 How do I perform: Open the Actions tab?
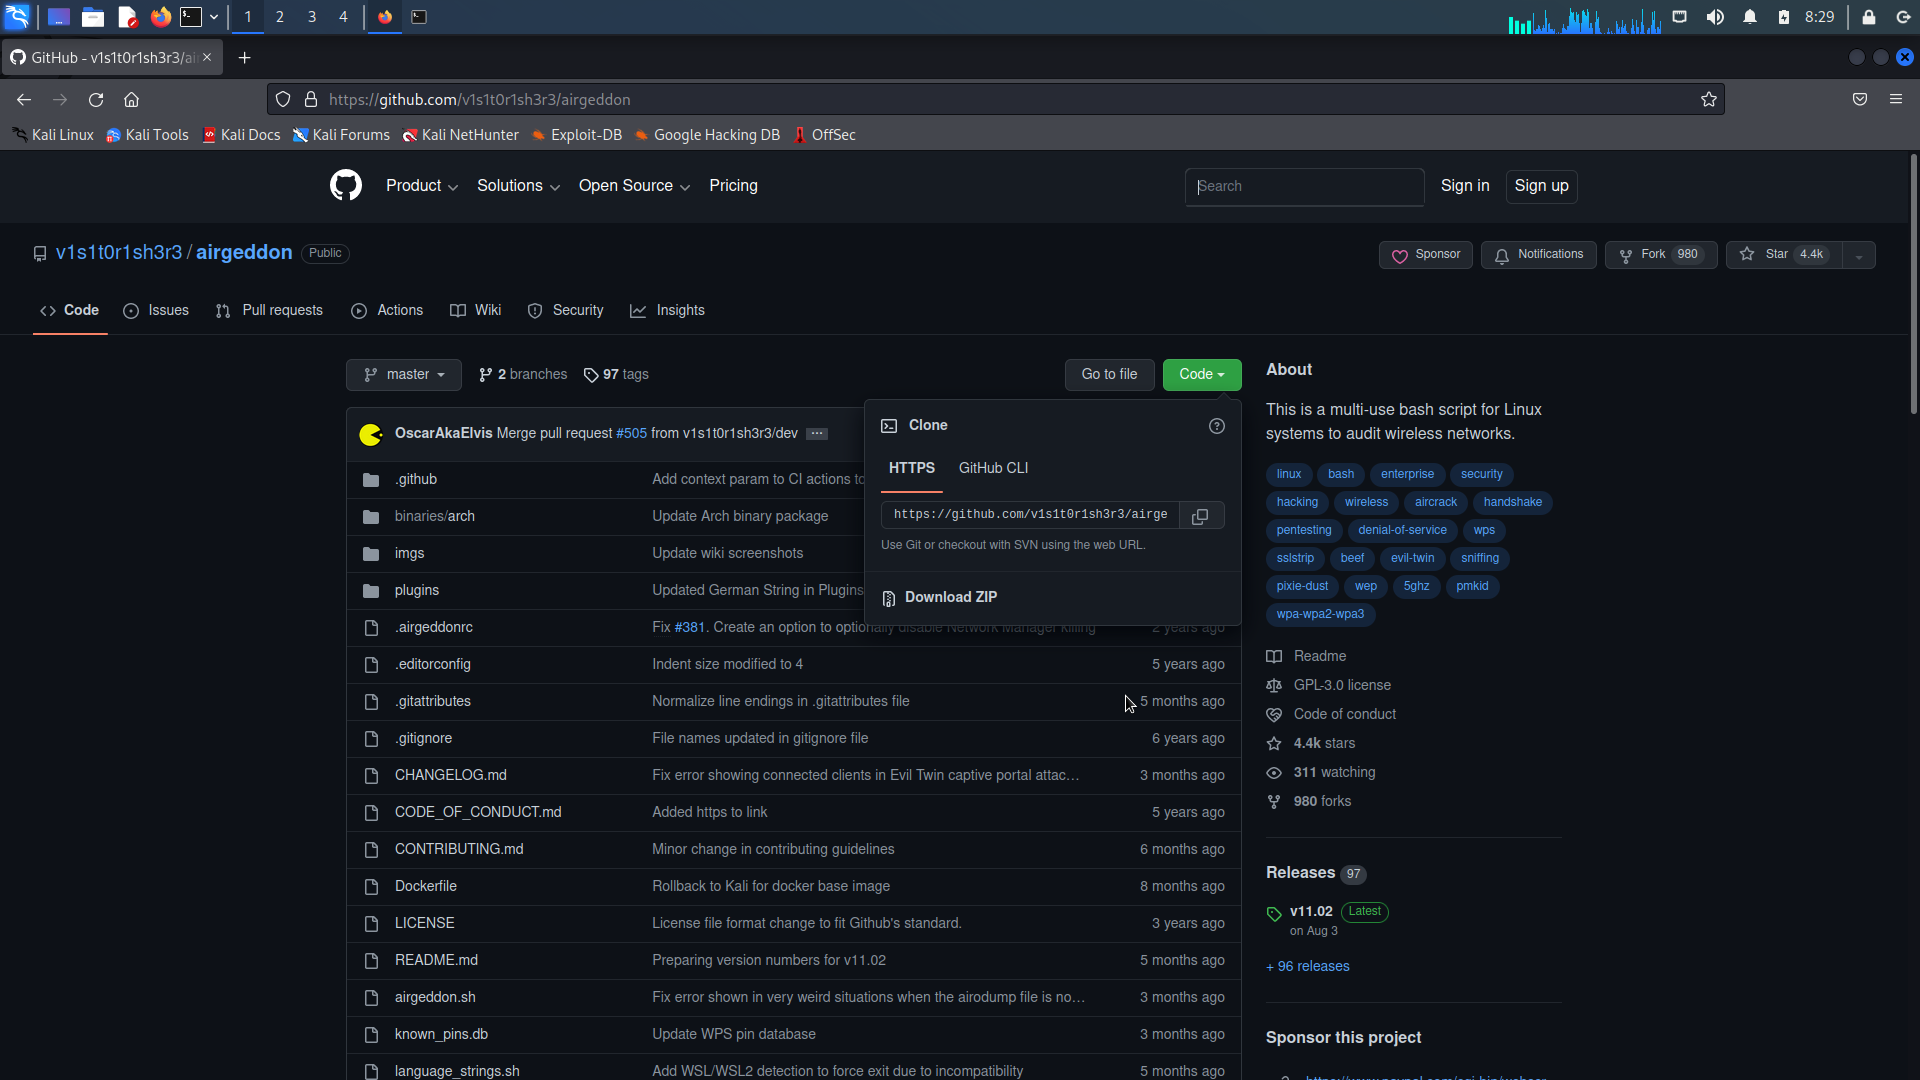pos(387,311)
